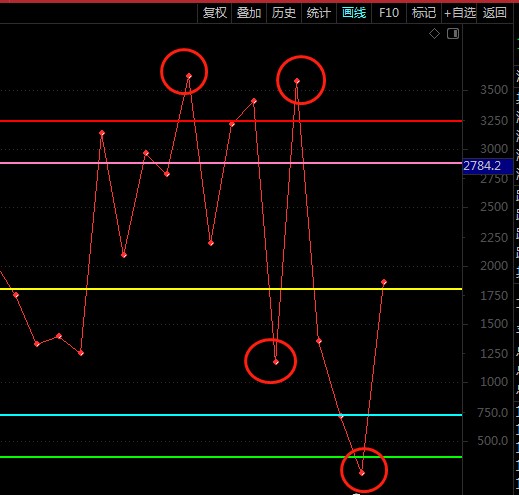The image size is (519, 495).
Task: Select the cyan horizontal line near 750
Action: (x=231, y=415)
